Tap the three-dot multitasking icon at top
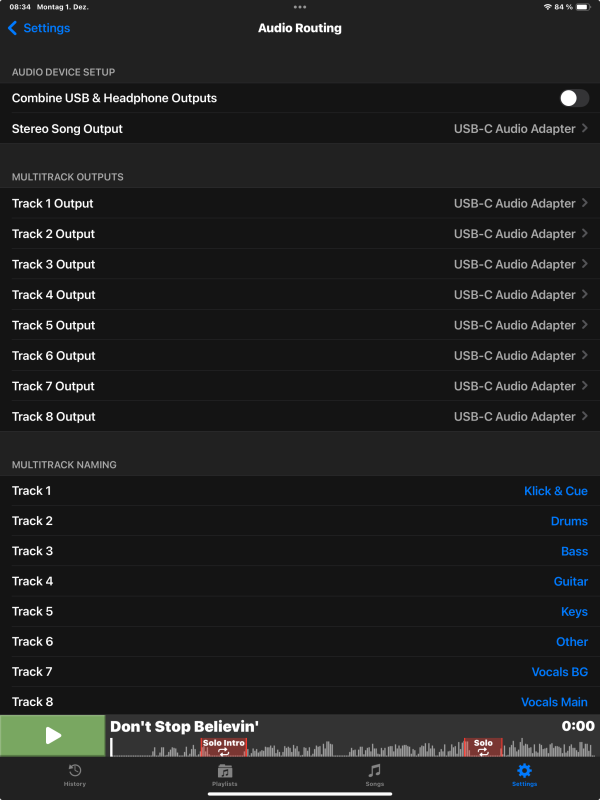Screen dimensions: 600x800 pos(300,7)
